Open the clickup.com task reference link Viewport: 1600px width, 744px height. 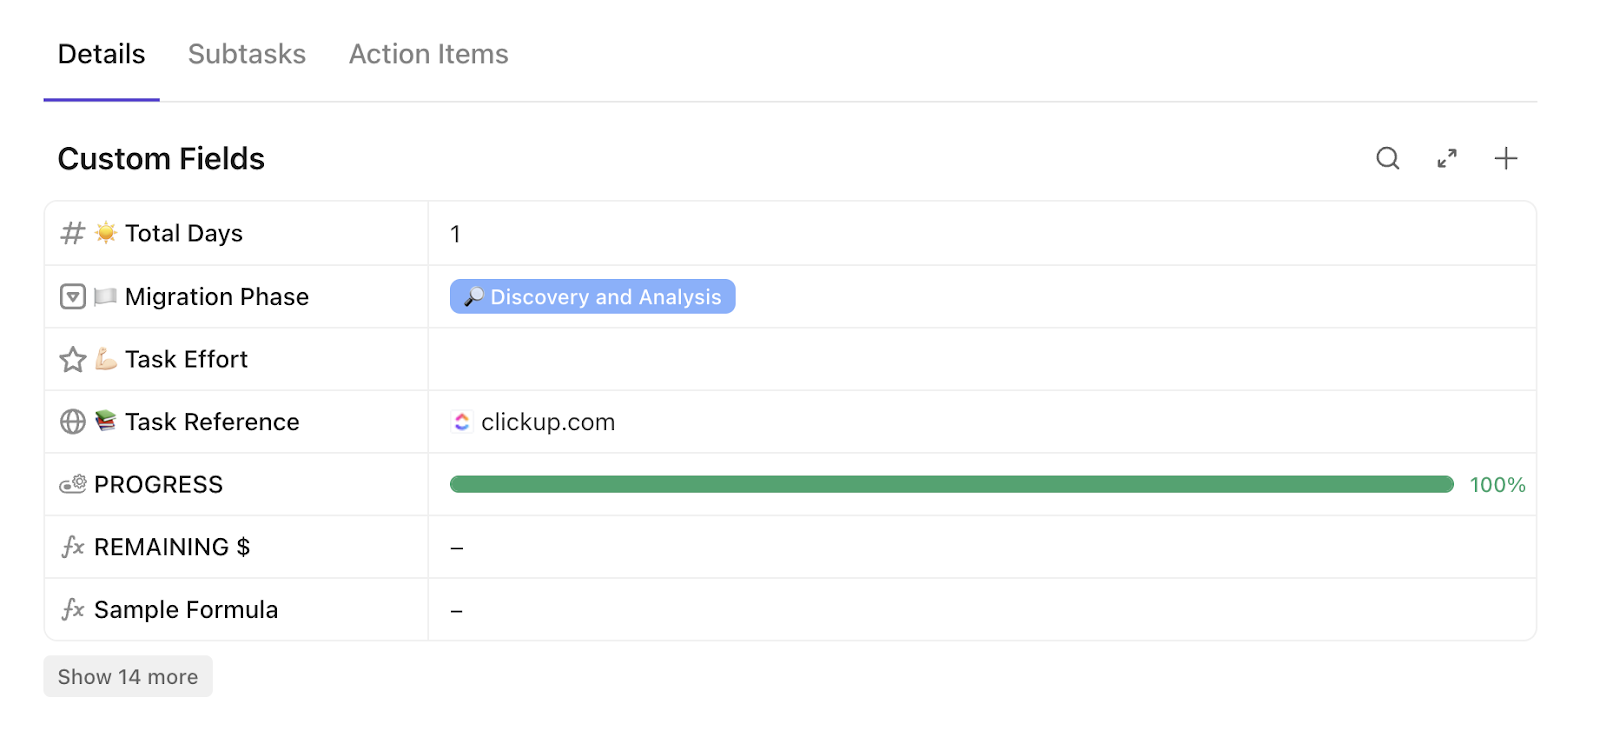pos(547,422)
